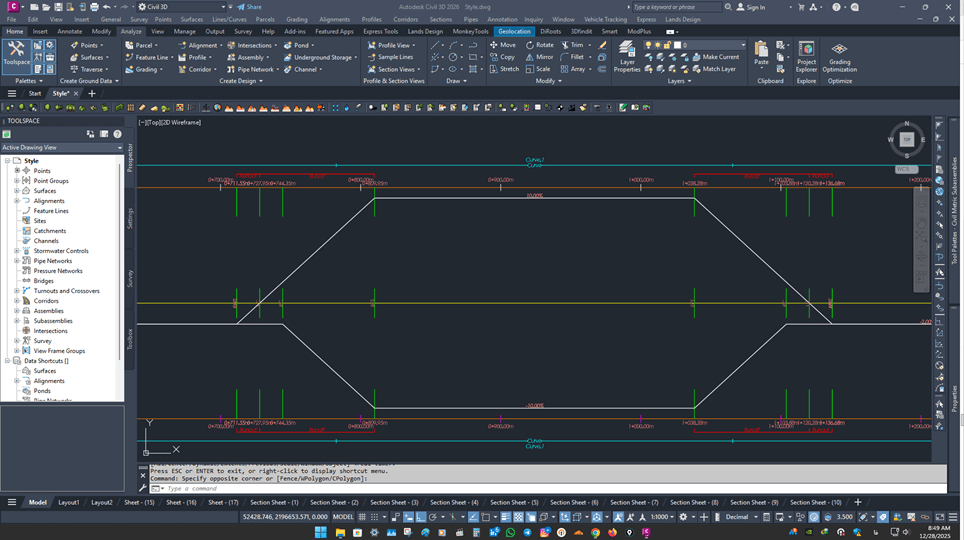964x540 pixels.
Task: Click the command line input field
Action: (540, 488)
